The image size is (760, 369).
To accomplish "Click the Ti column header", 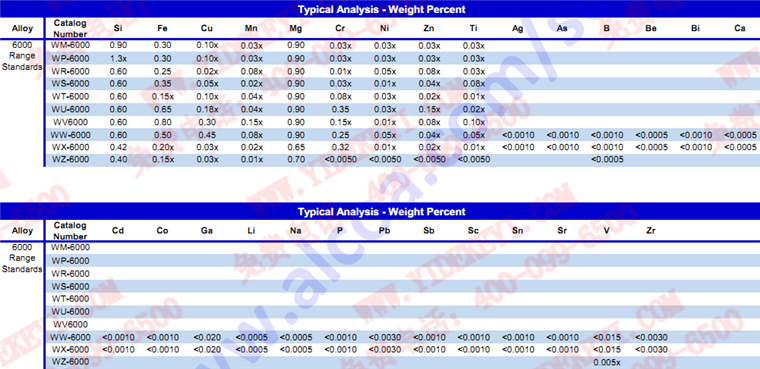I will (473, 29).
